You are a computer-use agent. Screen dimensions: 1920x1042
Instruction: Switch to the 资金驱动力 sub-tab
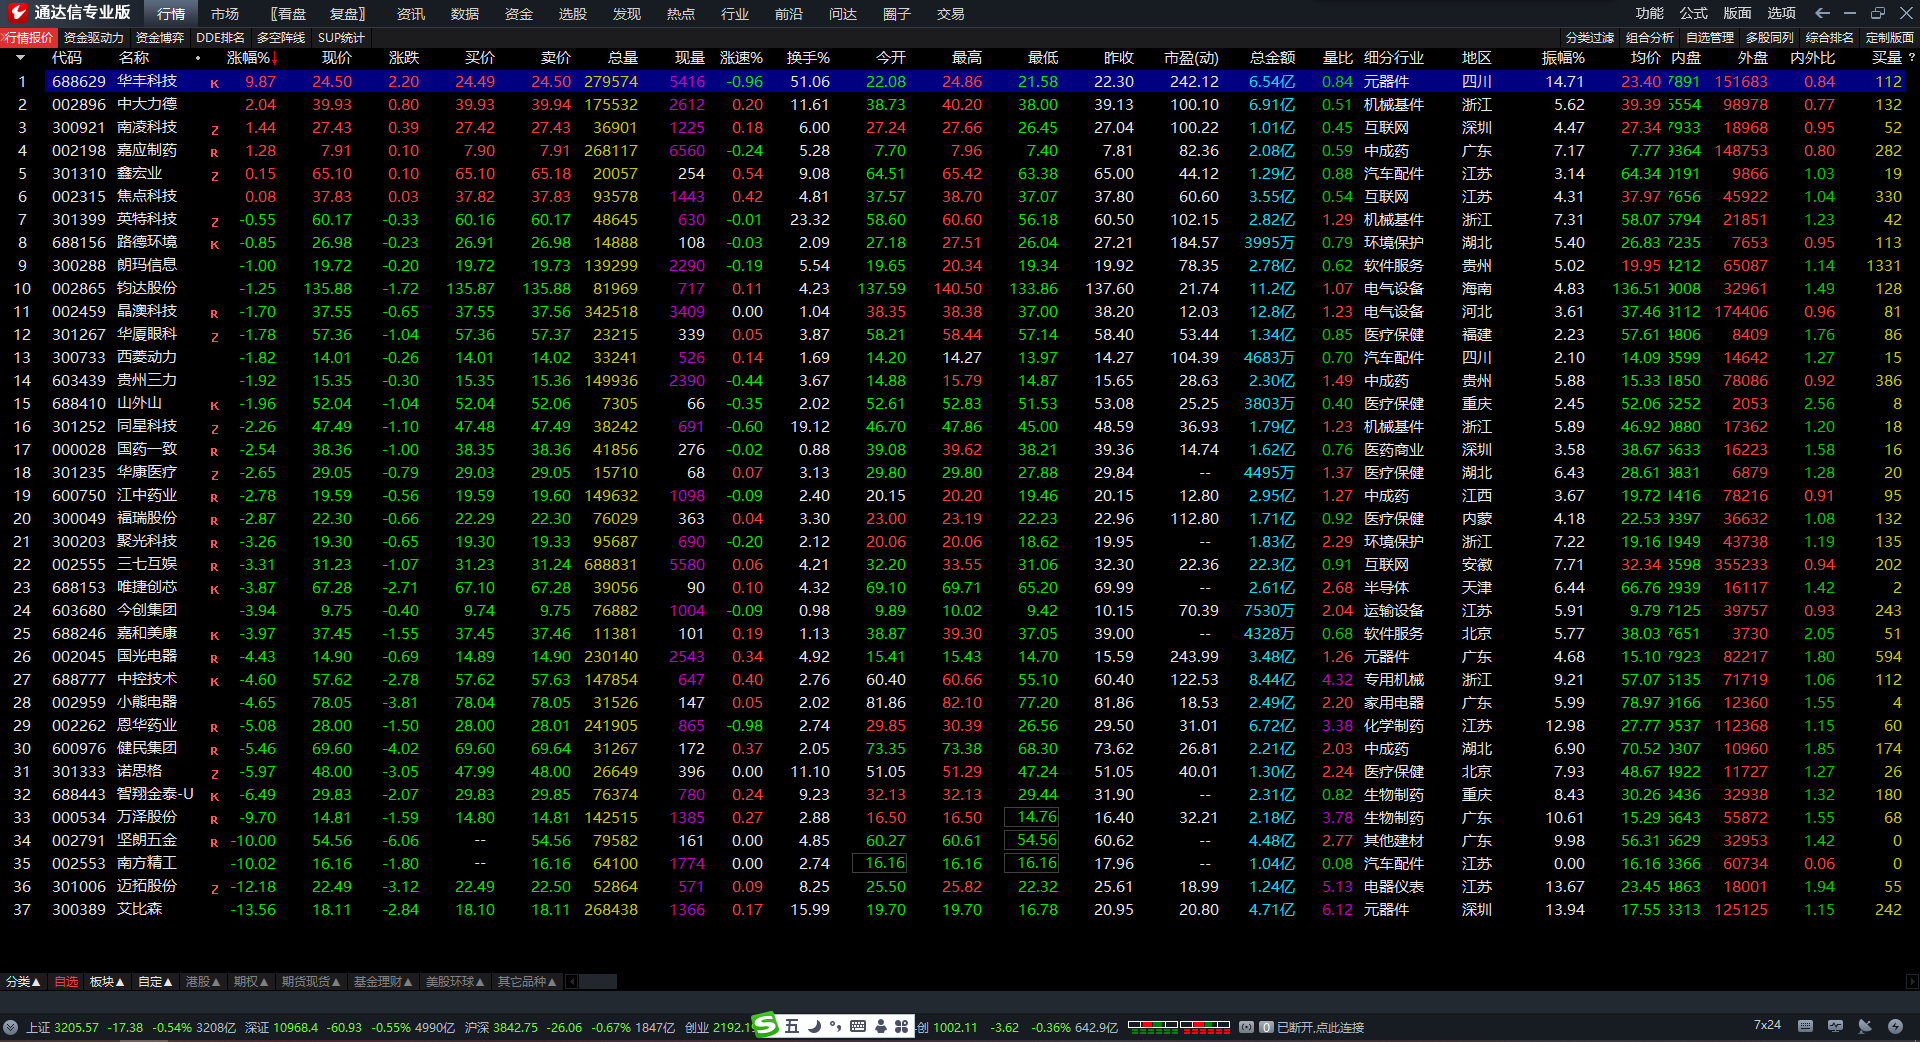point(94,37)
